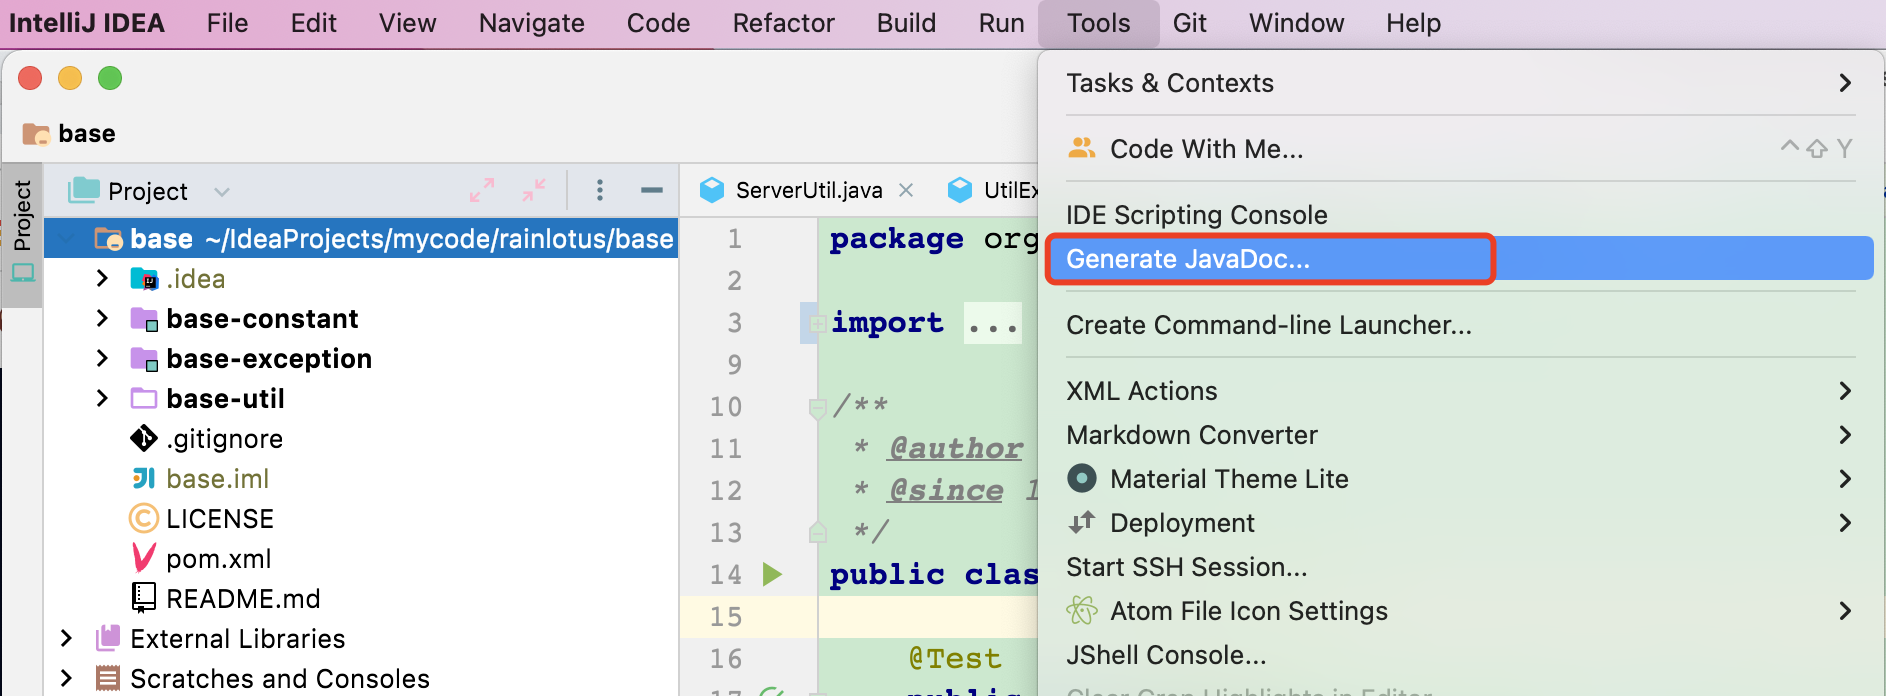This screenshot has width=1886, height=696.
Task: Close the ServerUtil.java tab
Action: pyautogui.click(x=906, y=190)
